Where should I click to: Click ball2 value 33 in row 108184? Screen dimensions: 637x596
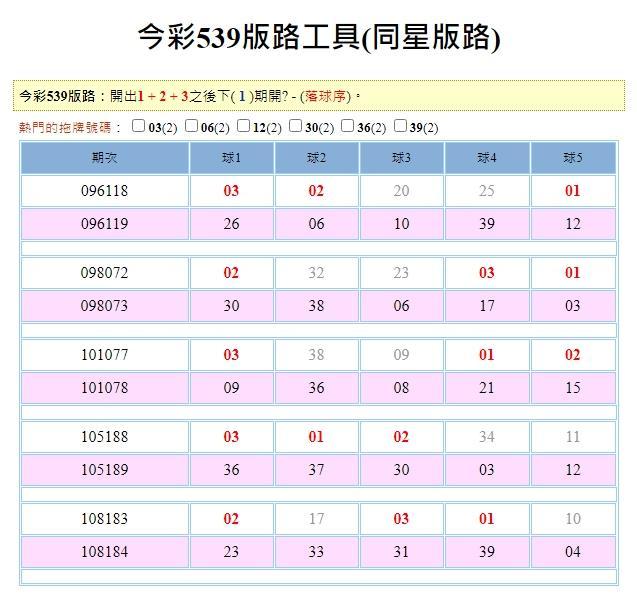pos(316,552)
